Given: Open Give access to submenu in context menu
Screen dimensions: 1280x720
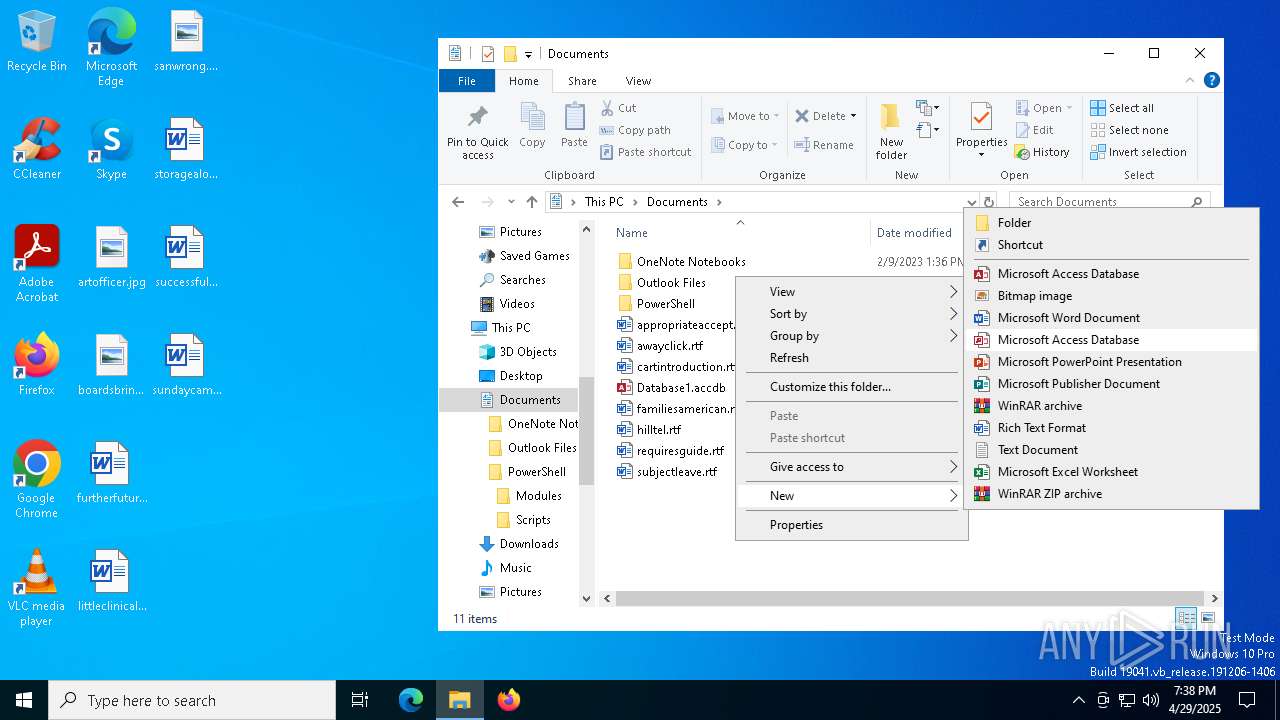Looking at the screenshot, I should 852,467.
